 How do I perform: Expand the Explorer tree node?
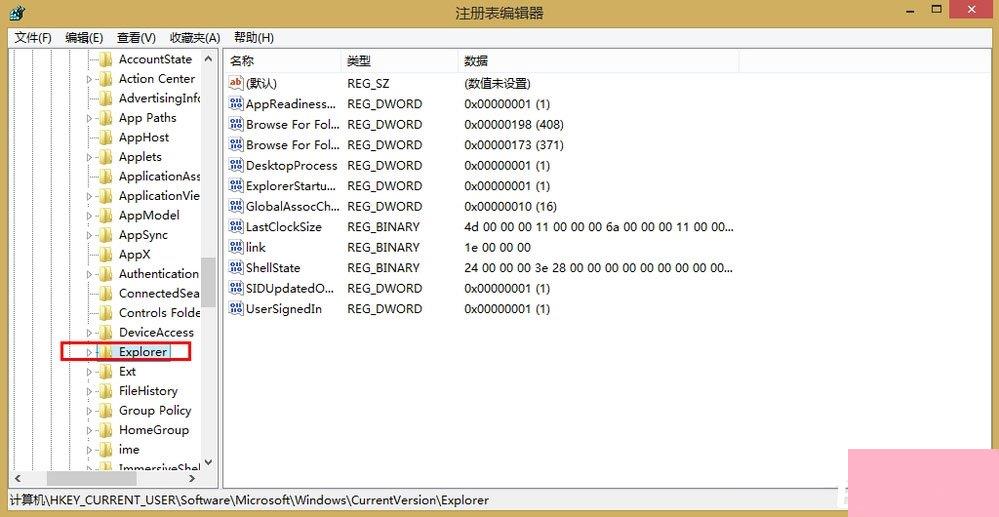[x=89, y=352]
